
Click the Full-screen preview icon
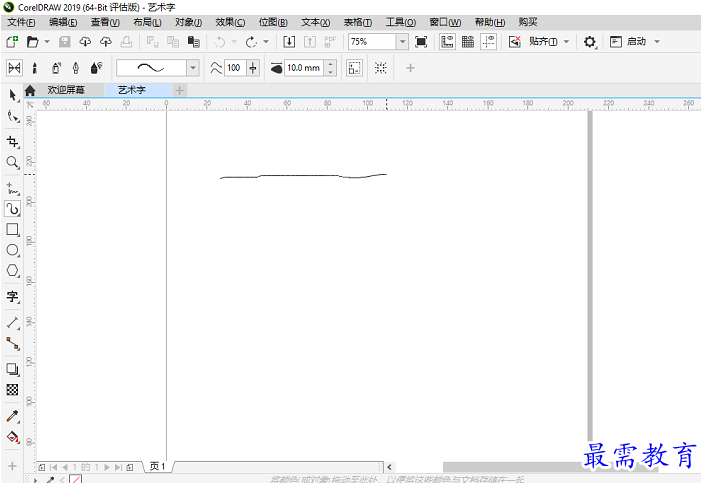[421, 42]
